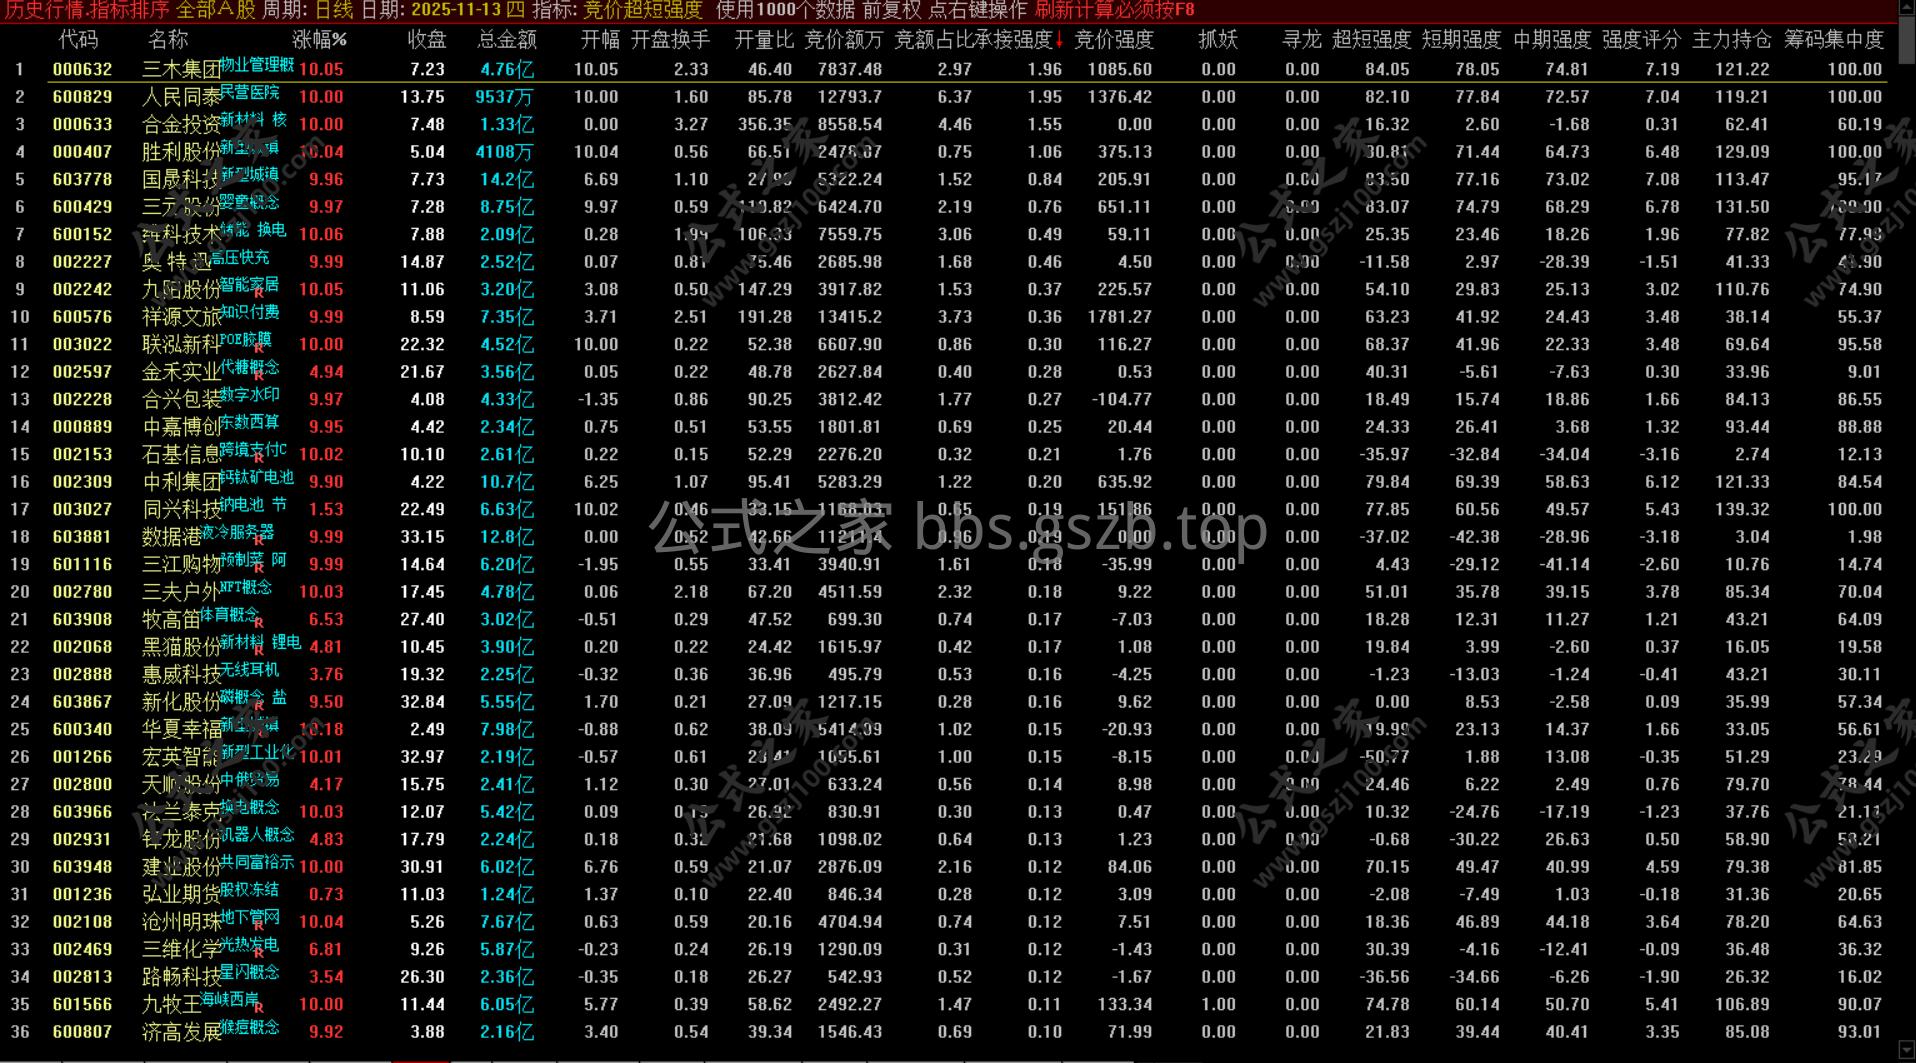This screenshot has height=1063, width=1916.
Task: Sort stocks by 涨幅% column header
Action: pyautogui.click(x=320, y=40)
